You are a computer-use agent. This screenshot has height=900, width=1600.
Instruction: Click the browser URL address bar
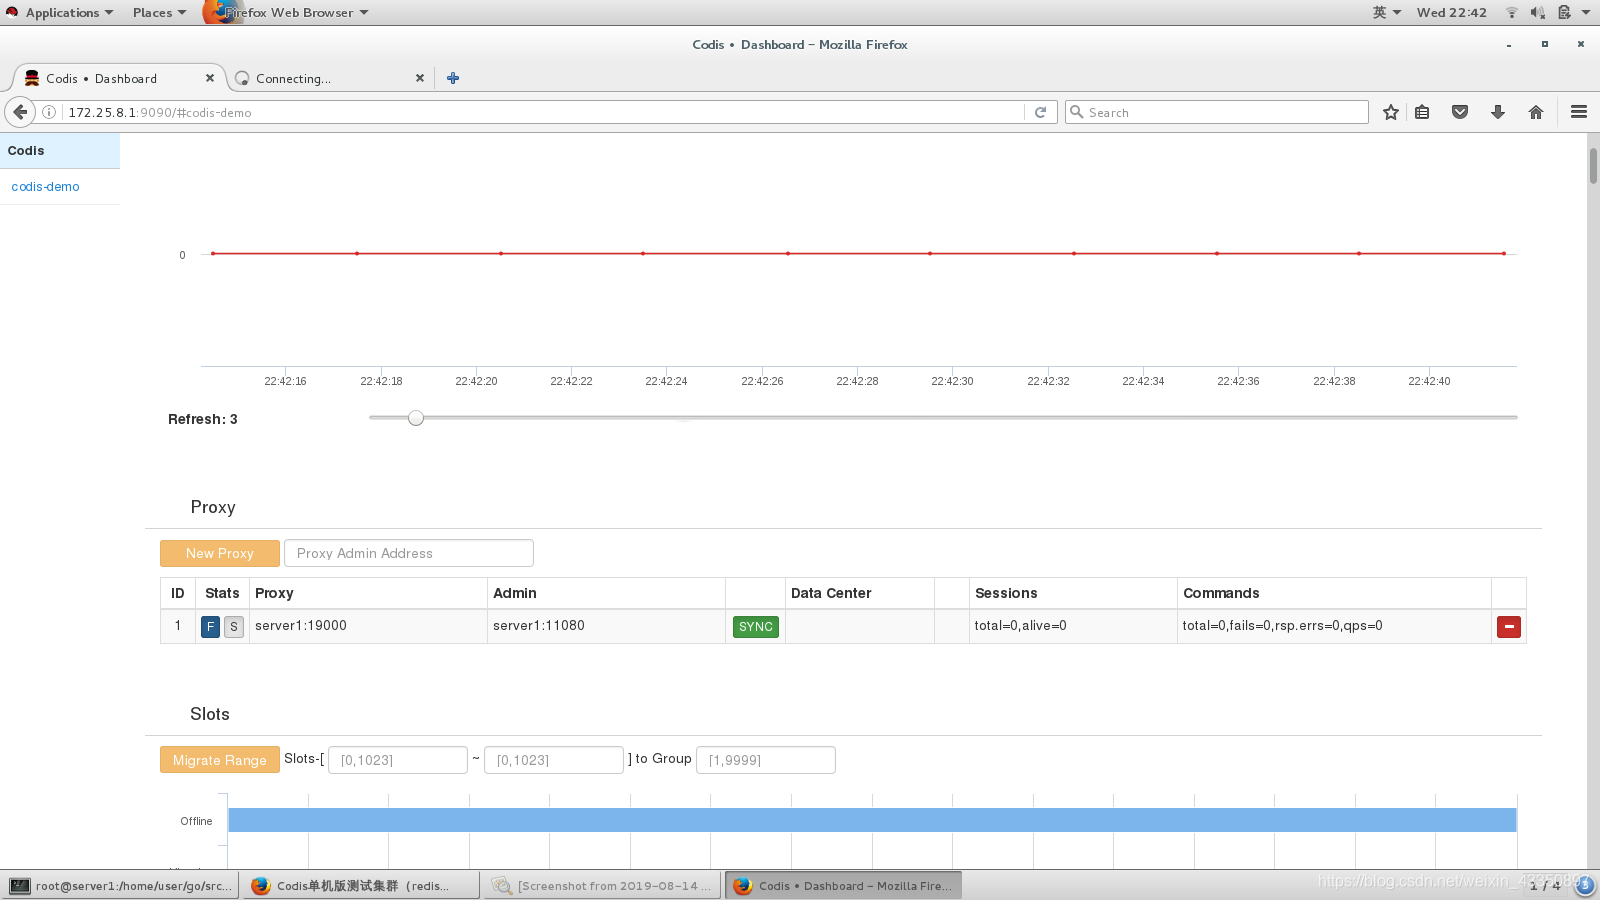[x=545, y=112]
